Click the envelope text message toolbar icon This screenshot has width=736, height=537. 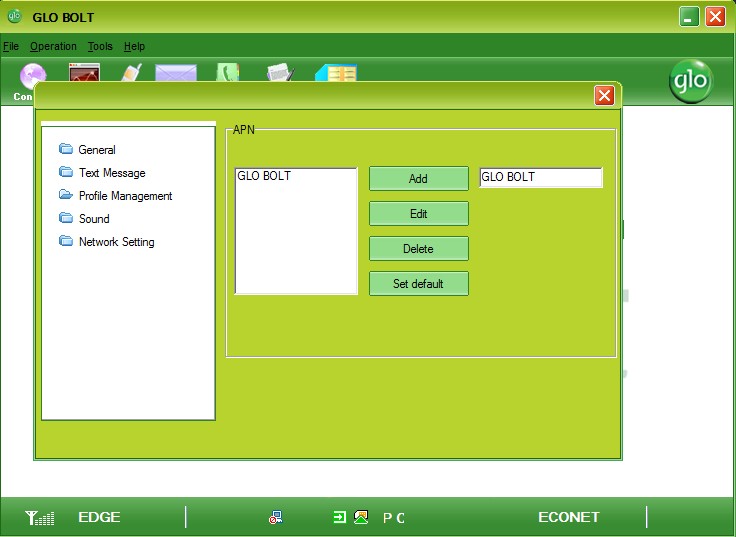[175, 73]
